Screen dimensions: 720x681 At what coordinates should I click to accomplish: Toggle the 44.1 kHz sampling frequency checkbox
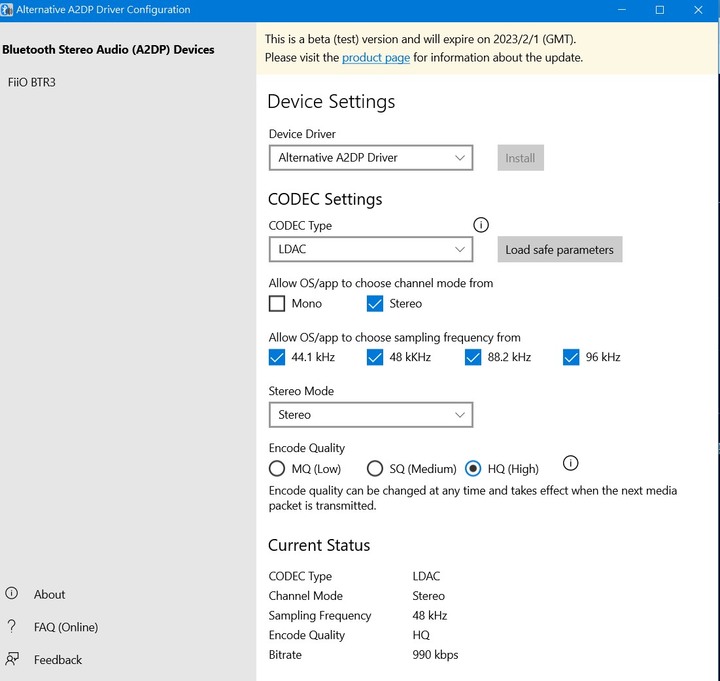pos(277,357)
